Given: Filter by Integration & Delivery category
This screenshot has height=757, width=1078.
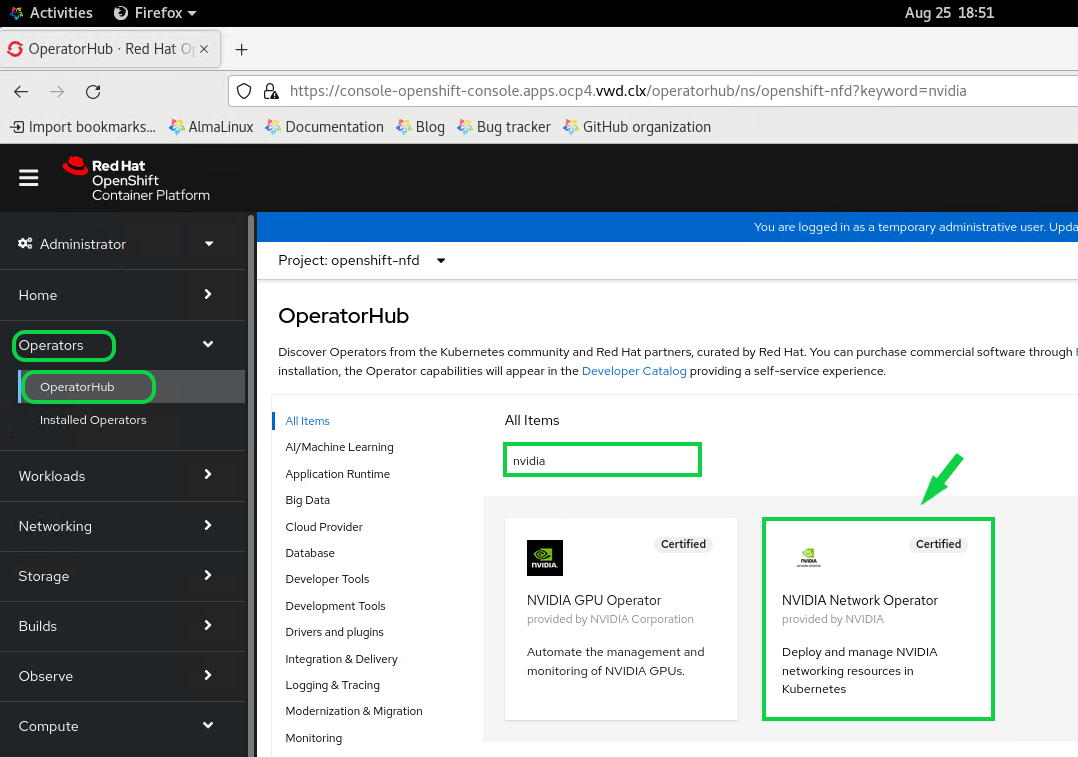Looking at the screenshot, I should pyautogui.click(x=342, y=659).
